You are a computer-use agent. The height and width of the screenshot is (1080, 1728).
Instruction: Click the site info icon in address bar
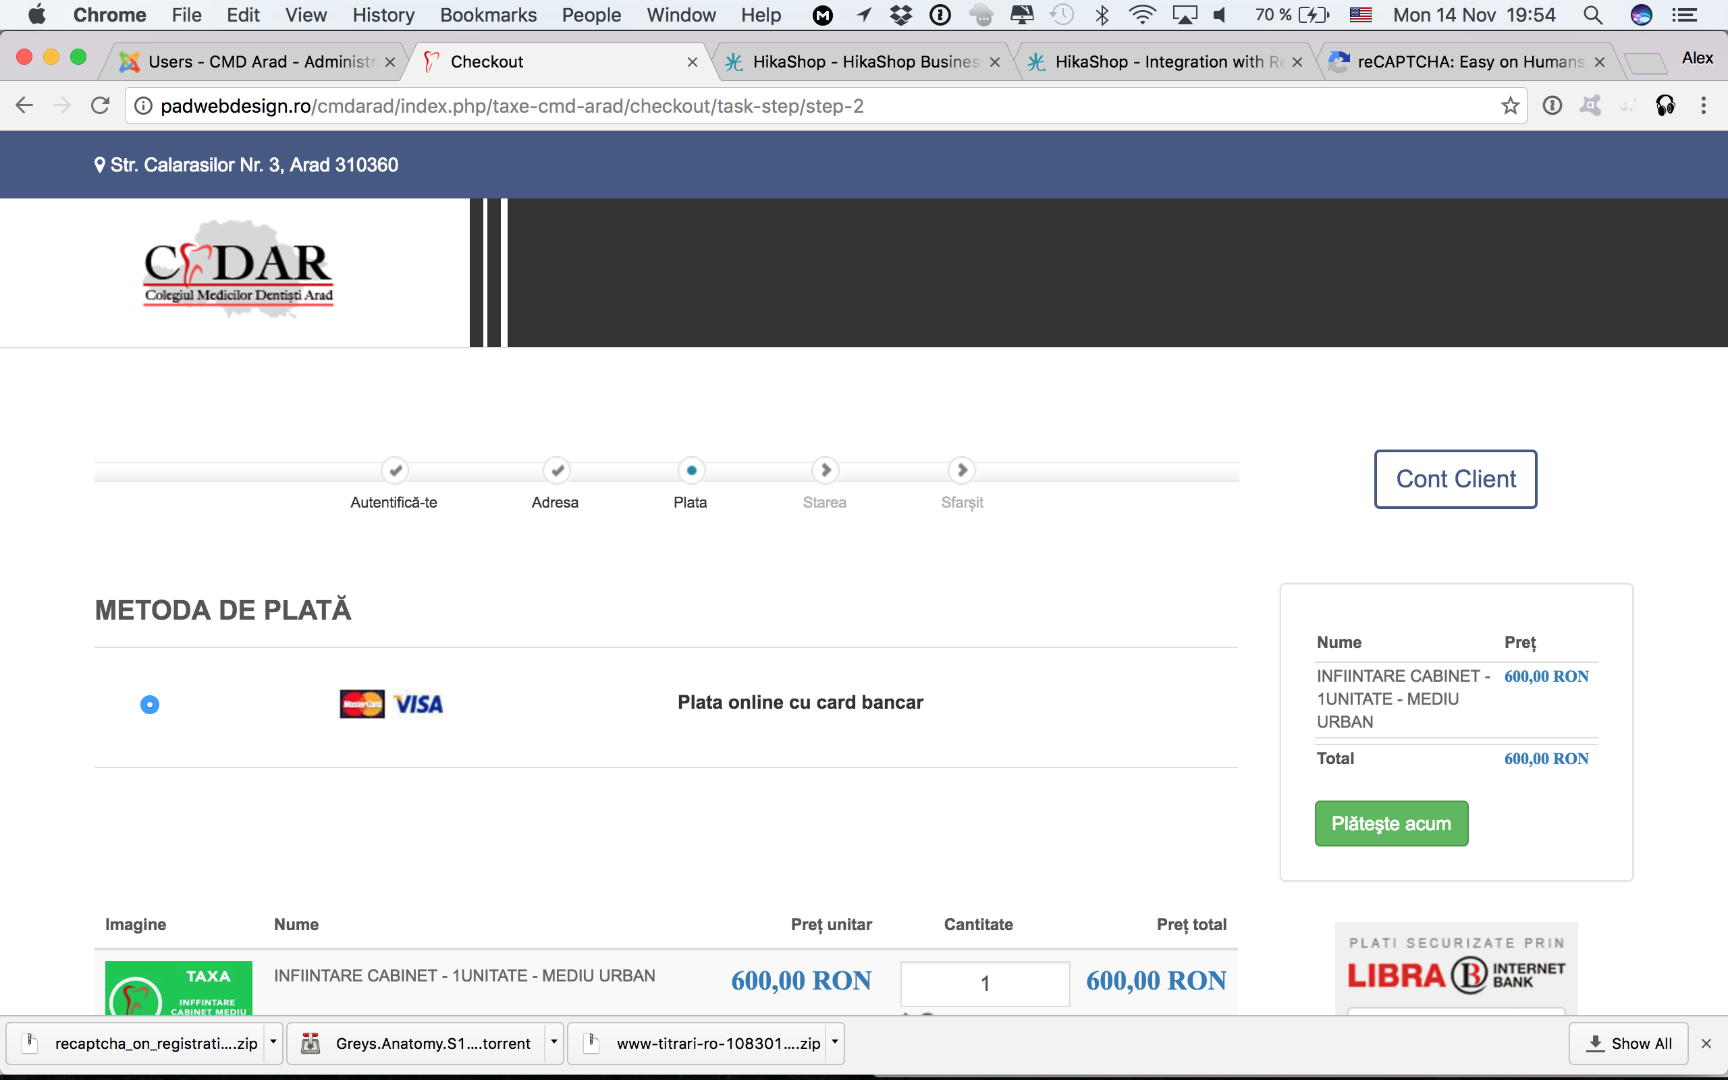pyautogui.click(x=143, y=106)
